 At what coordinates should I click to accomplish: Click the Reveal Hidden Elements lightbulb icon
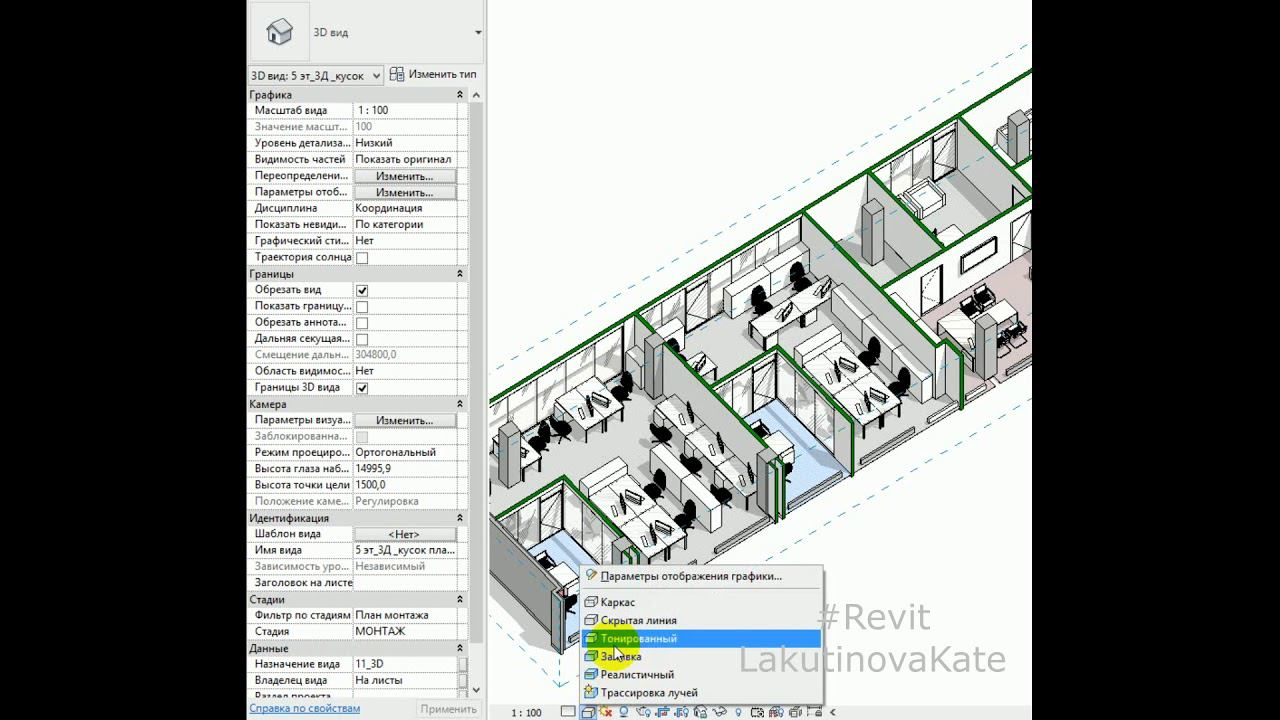pyautogui.click(x=738, y=712)
